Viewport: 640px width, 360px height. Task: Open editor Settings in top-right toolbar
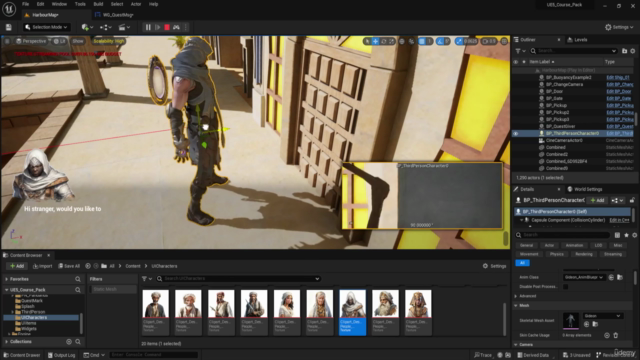[619, 27]
